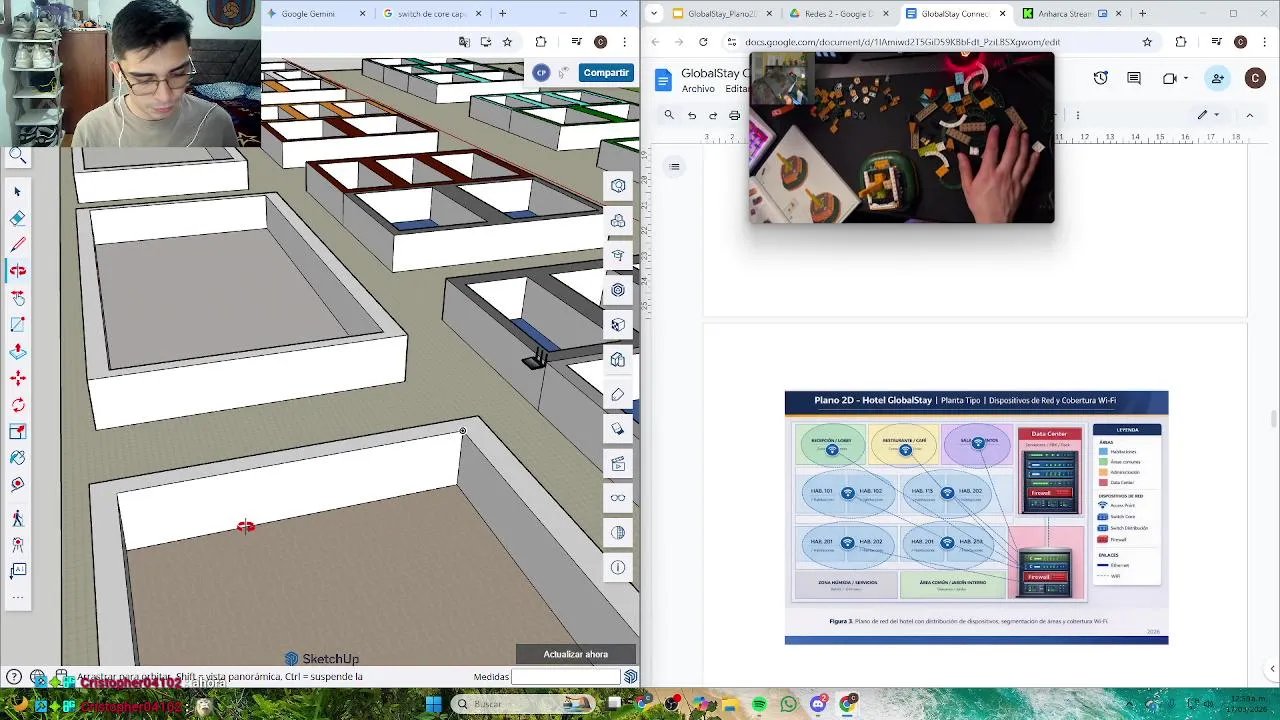Open the Components panel
The height and width of the screenshot is (720, 1280).
(618, 290)
